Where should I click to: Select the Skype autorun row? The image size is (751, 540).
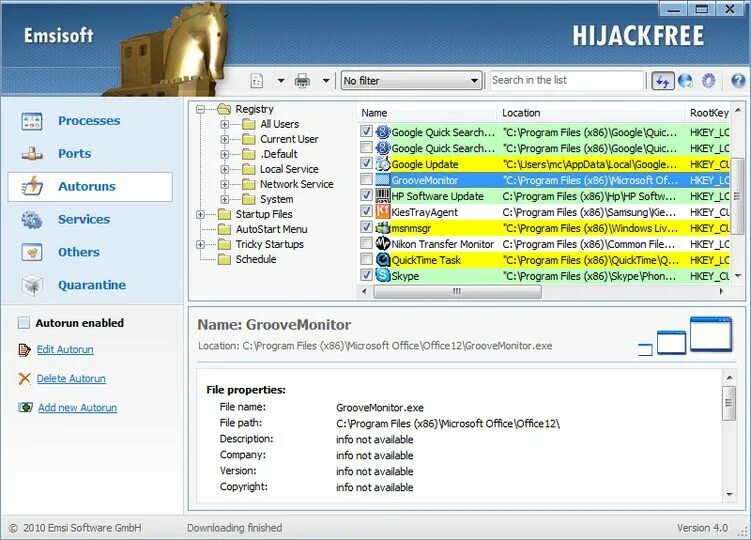tap(545, 276)
